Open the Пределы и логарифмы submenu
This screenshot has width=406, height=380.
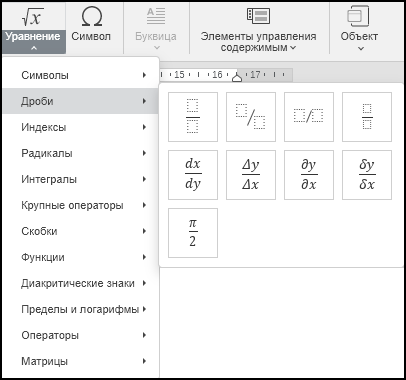[x=80, y=309]
